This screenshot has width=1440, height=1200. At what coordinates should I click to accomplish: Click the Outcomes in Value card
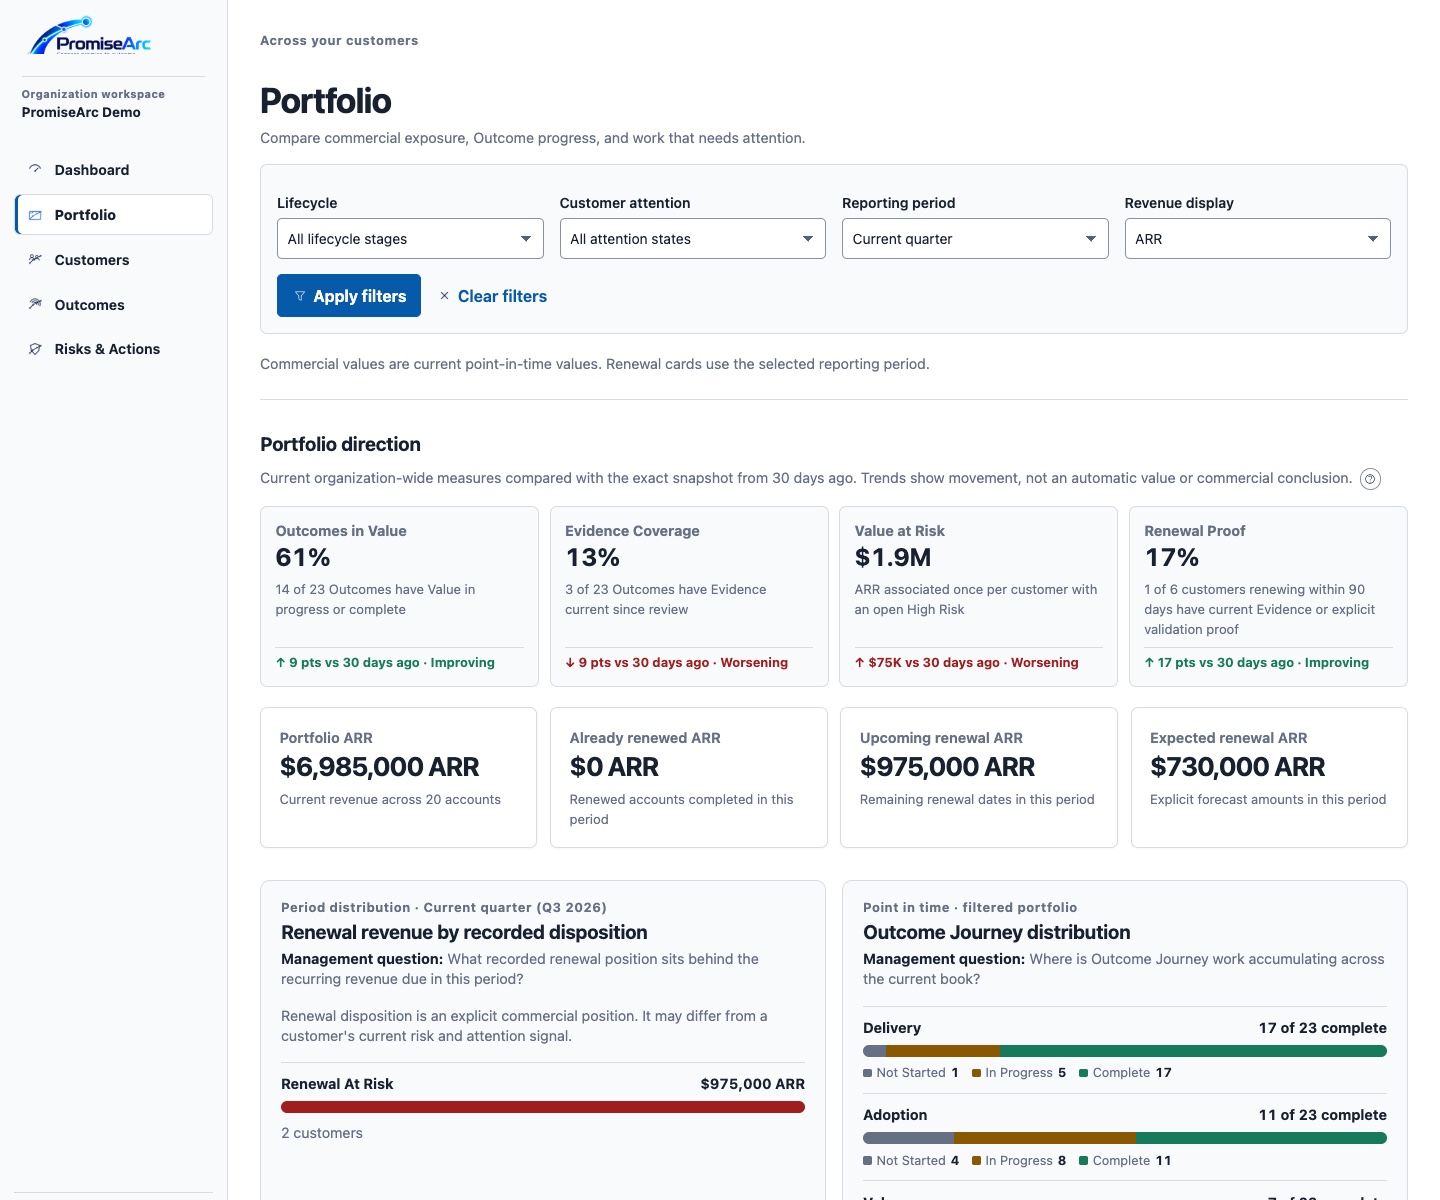(x=399, y=597)
